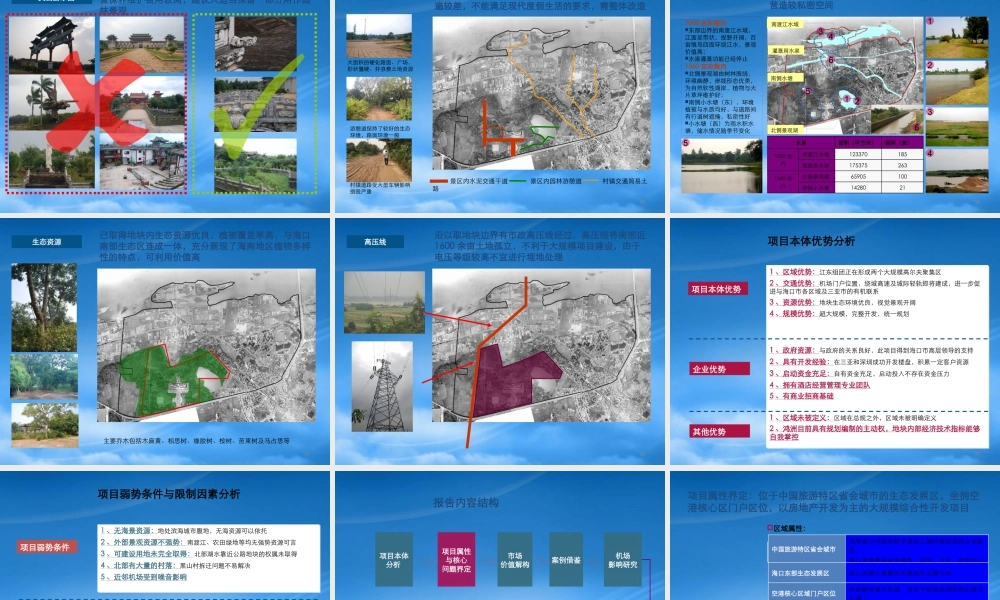Screen dimensions: 1000x600
Task: Click the 1、政府资源 bullet line
Action: (x=871, y=350)
